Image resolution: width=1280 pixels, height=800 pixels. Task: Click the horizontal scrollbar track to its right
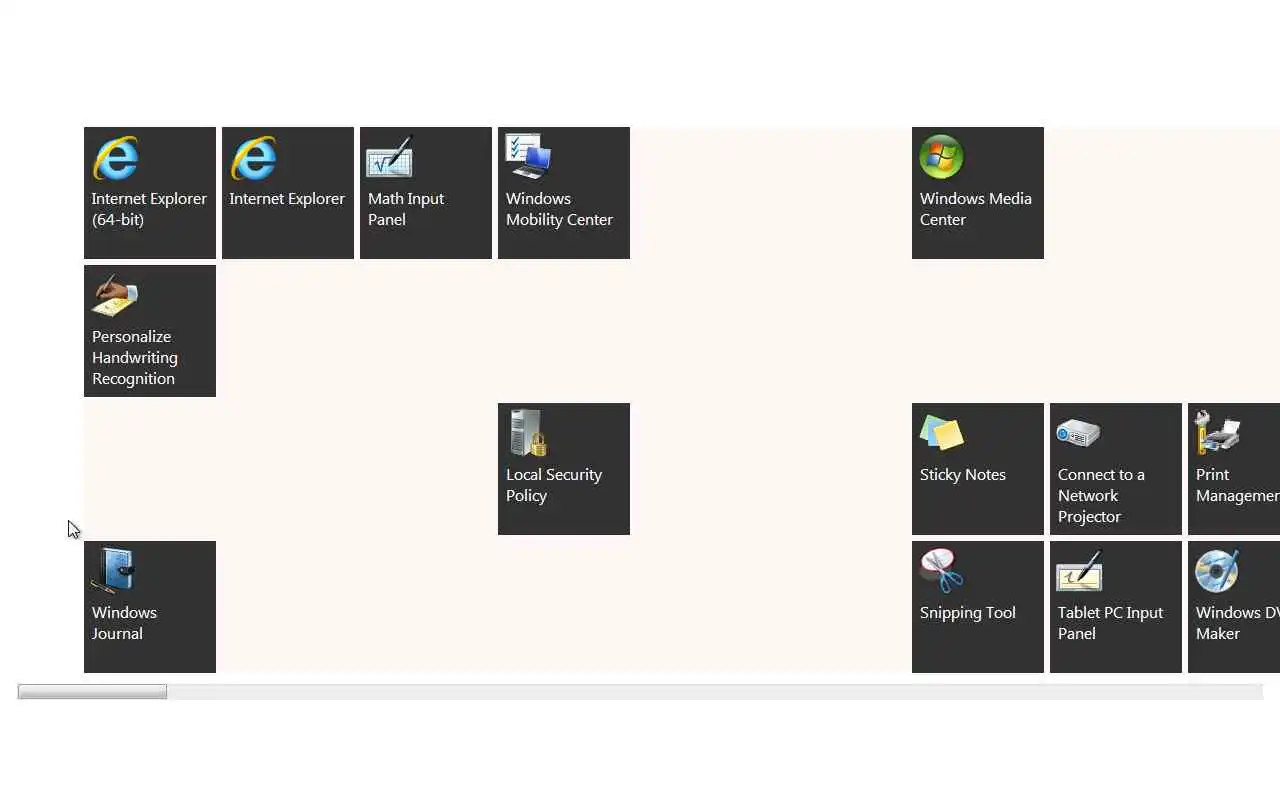715,692
